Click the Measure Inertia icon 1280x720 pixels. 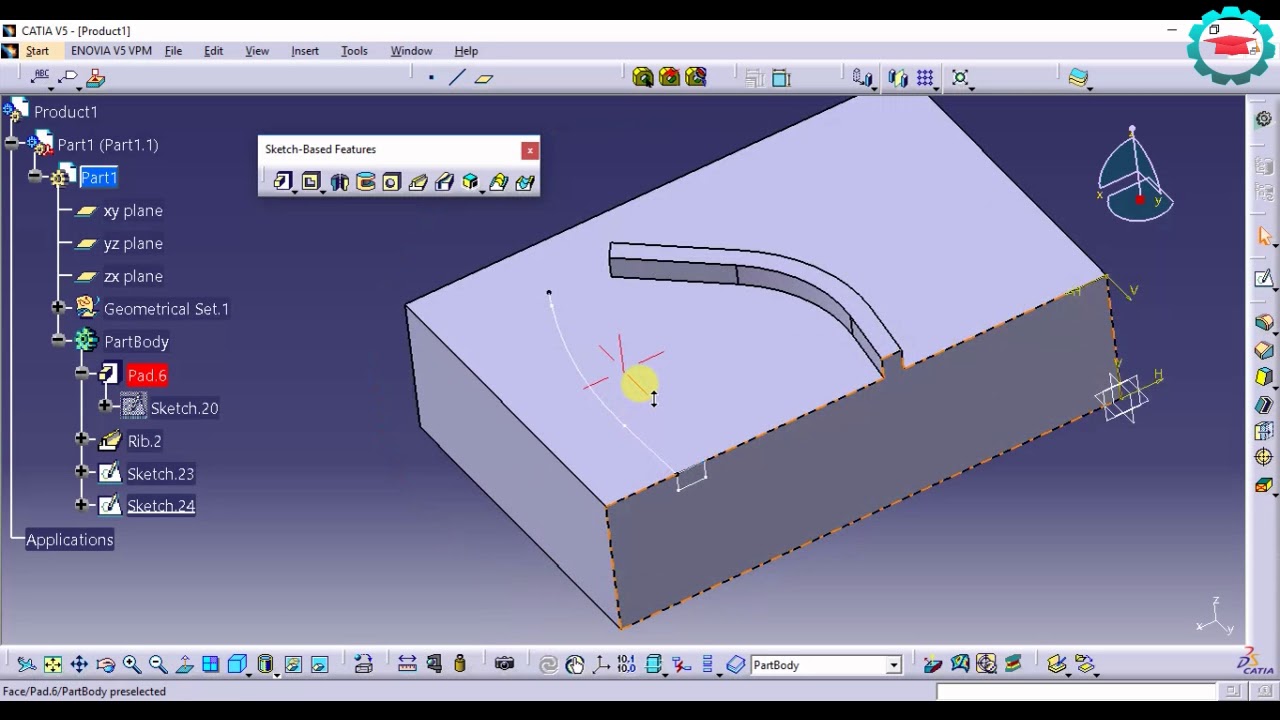pyautogui.click(x=460, y=664)
